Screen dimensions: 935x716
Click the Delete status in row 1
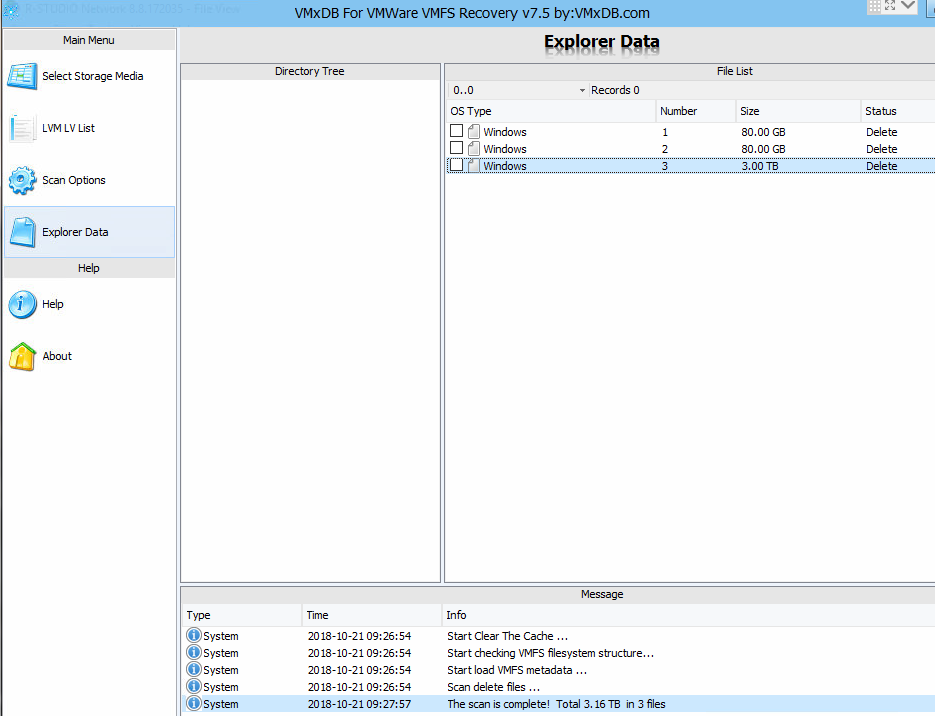point(881,132)
